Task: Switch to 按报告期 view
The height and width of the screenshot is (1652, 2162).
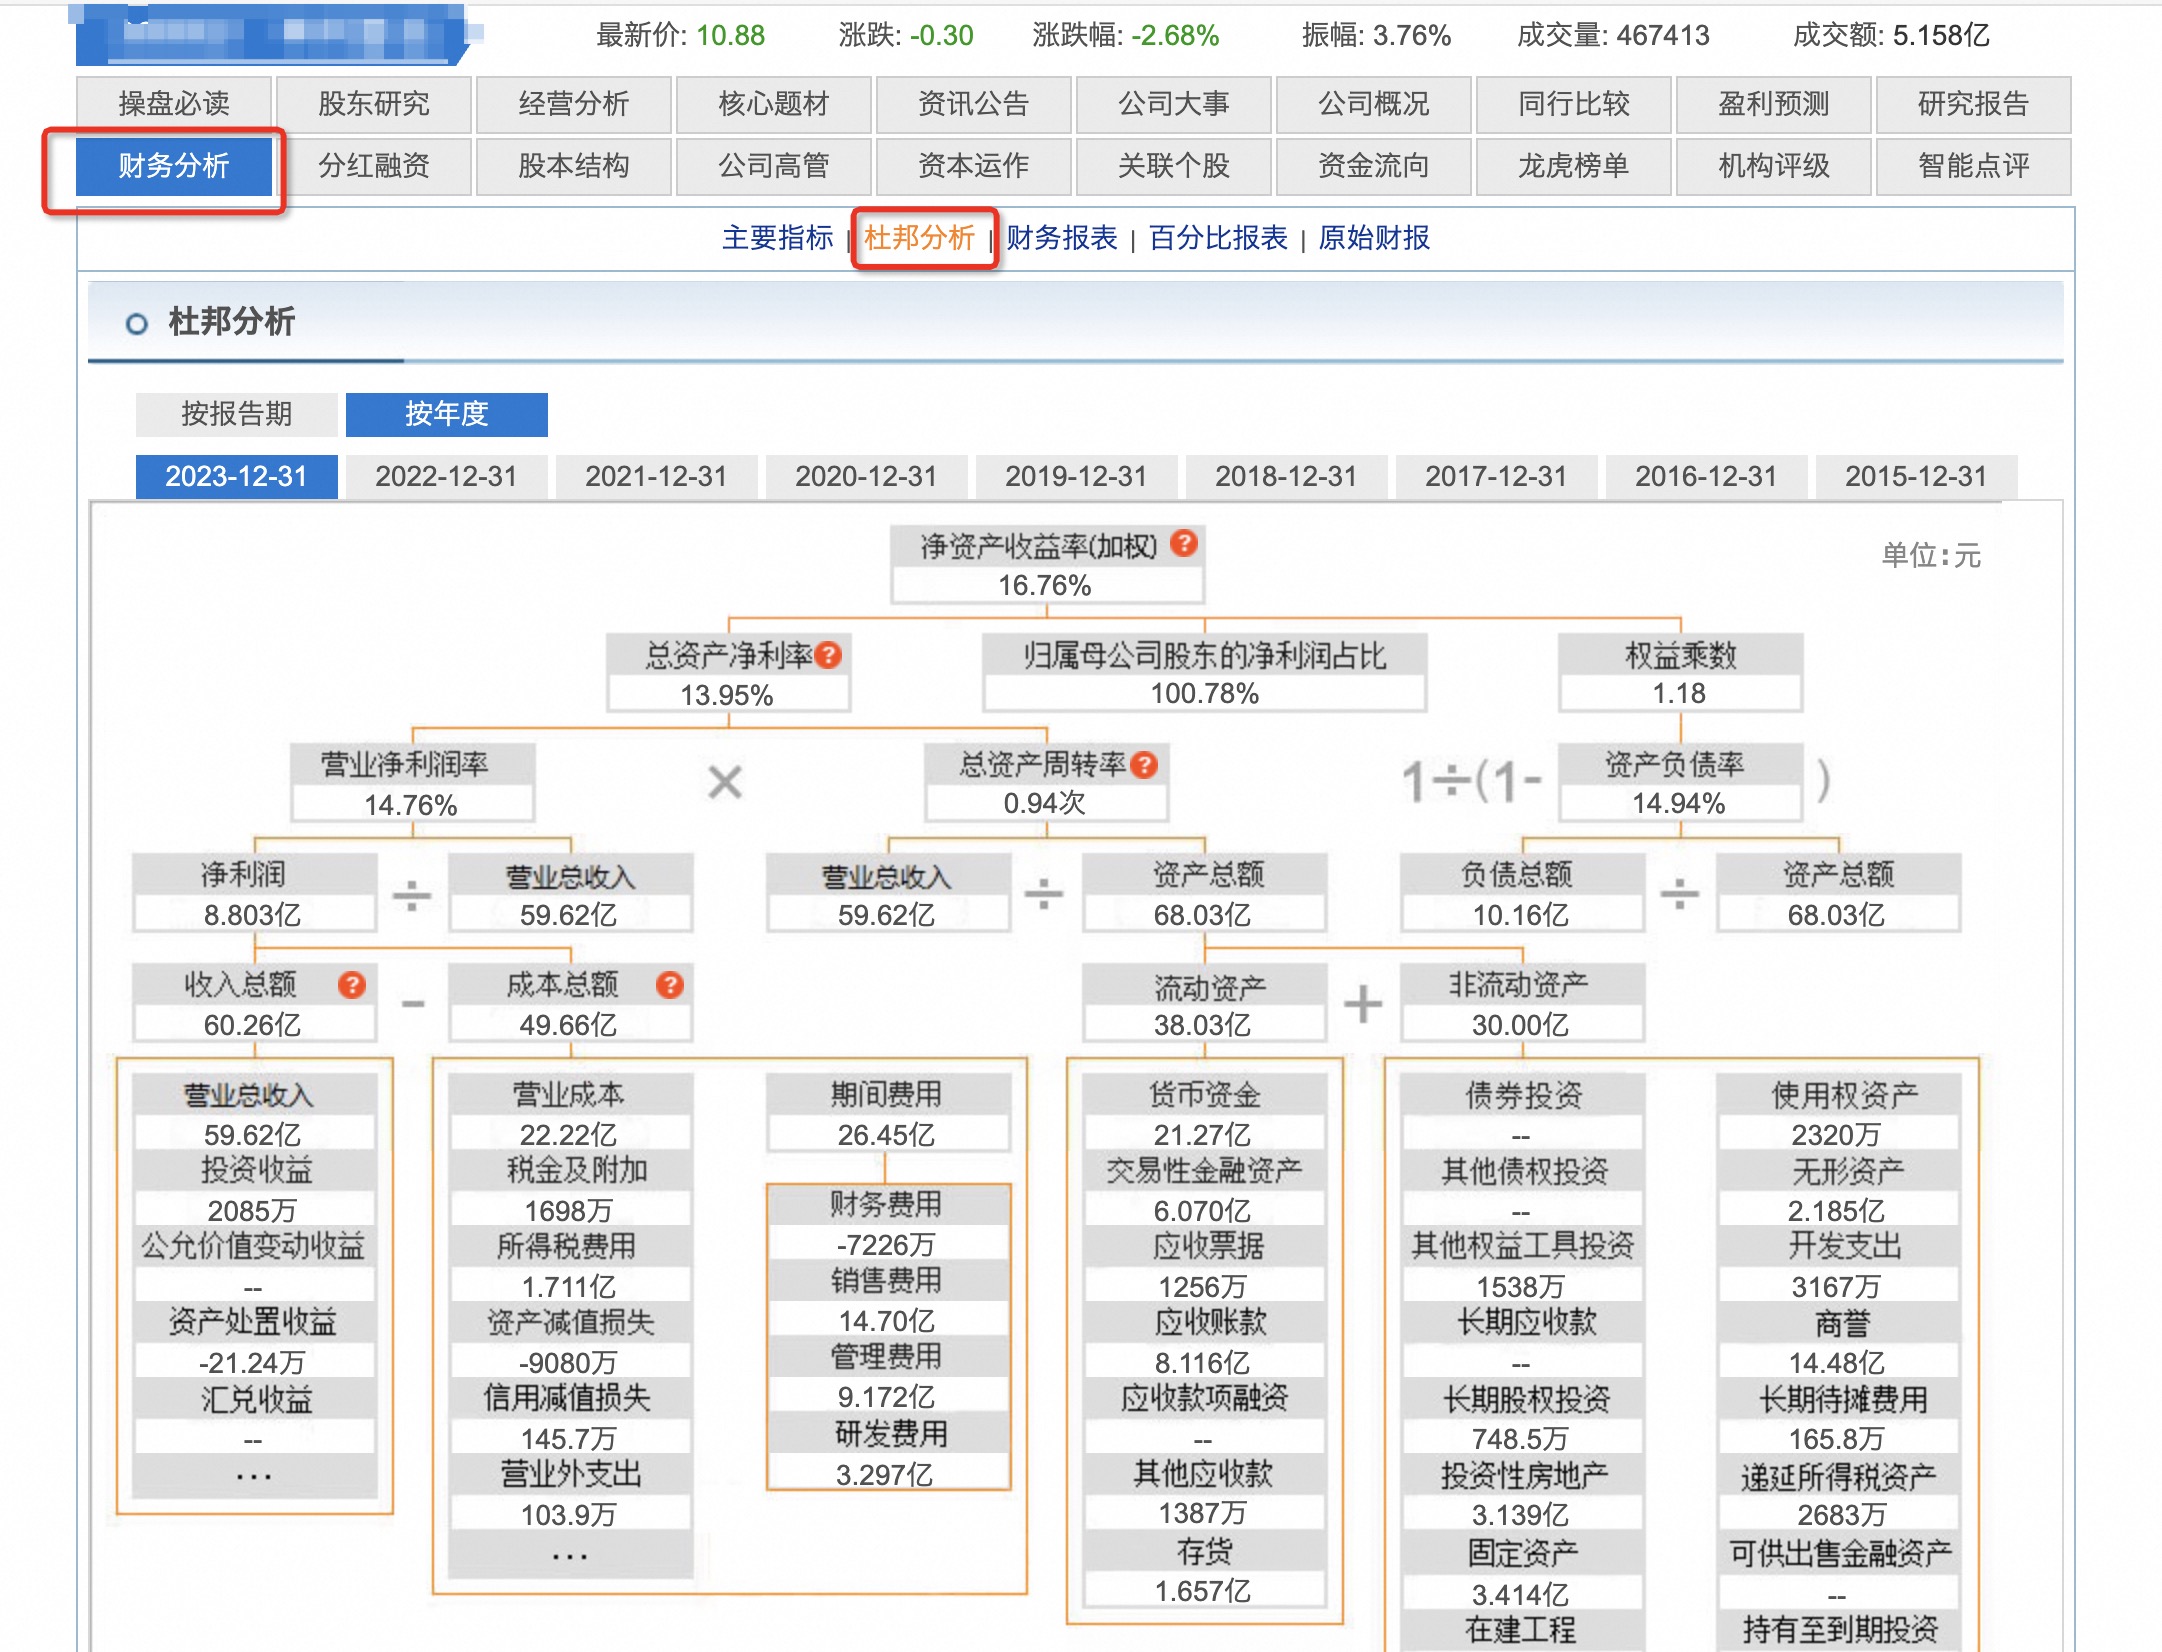Action: (x=237, y=414)
